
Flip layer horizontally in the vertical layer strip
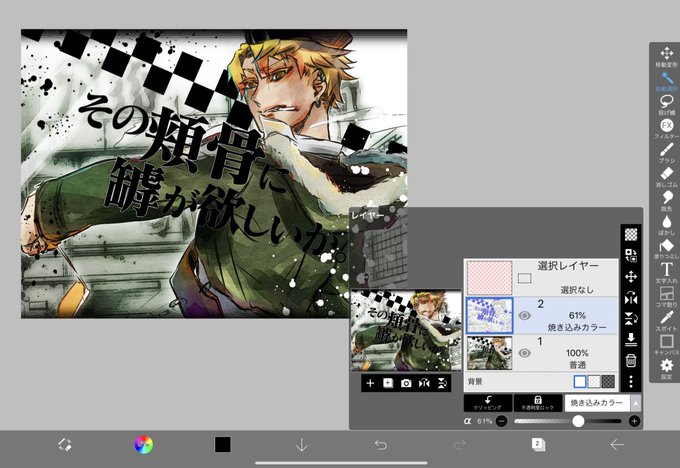click(x=631, y=298)
